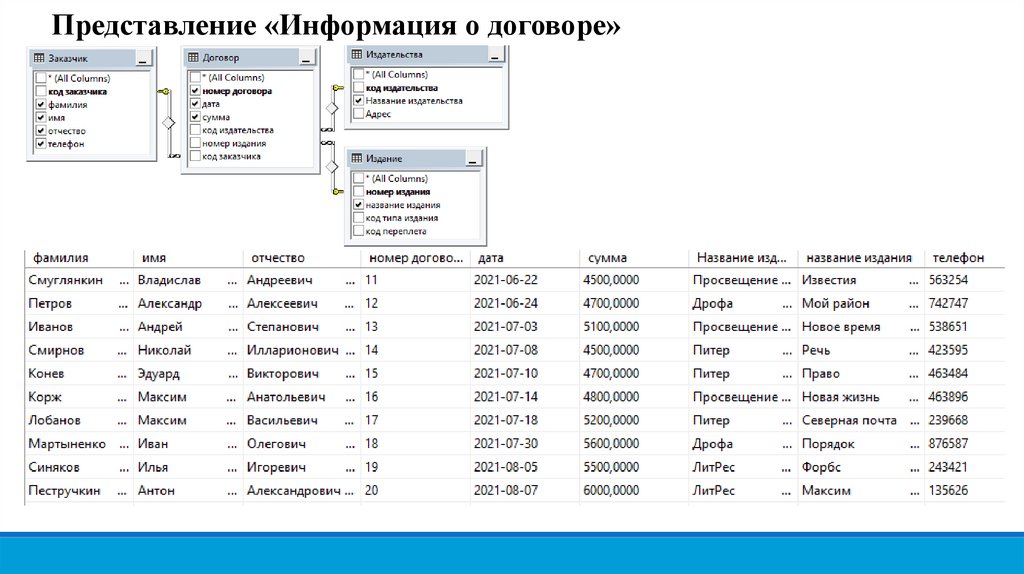
Task: Click the table icon of Договор
Action: (x=193, y=59)
